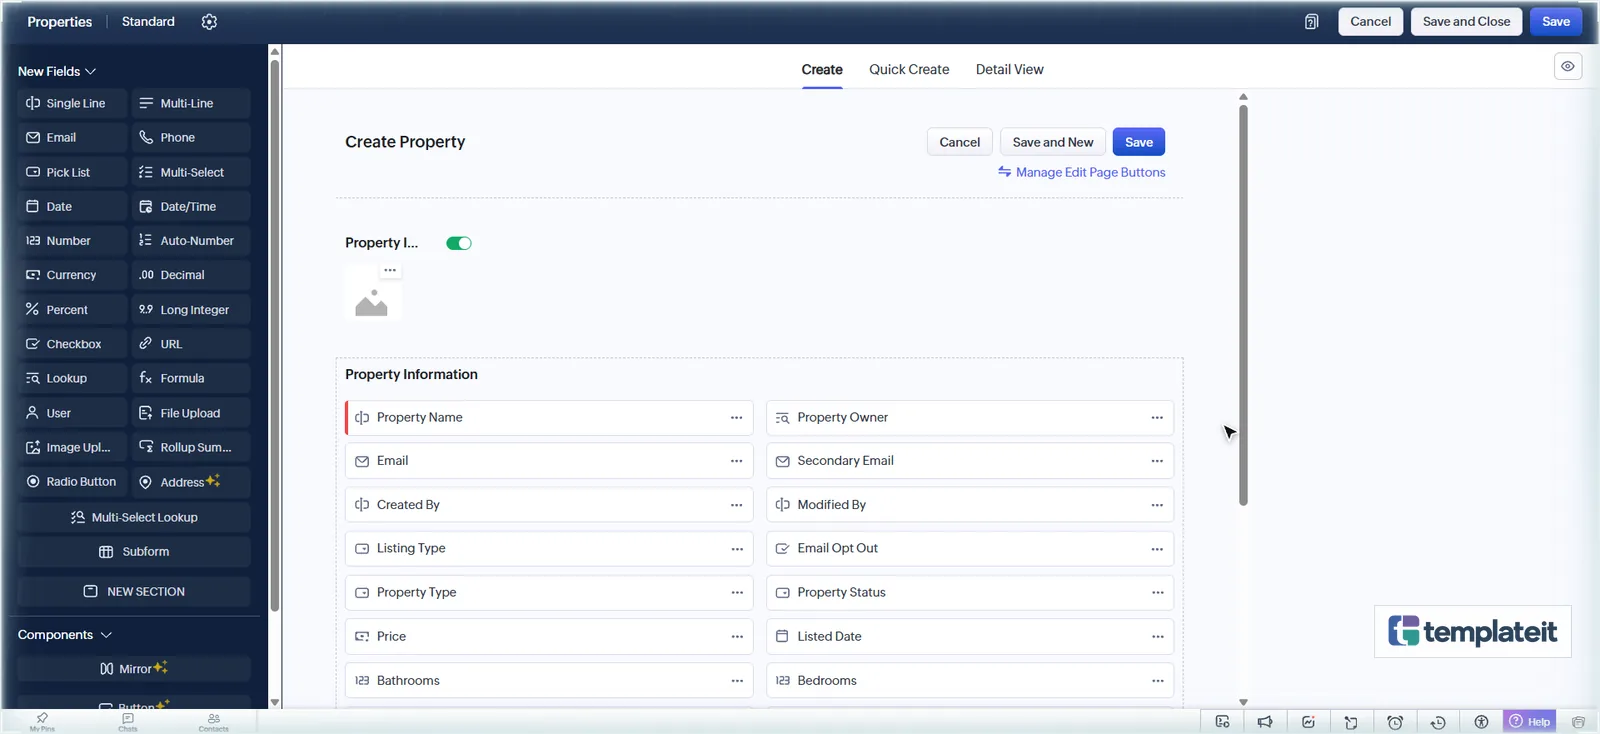Add a File Upload field
Image resolution: width=1600 pixels, height=734 pixels.
coord(191,413)
